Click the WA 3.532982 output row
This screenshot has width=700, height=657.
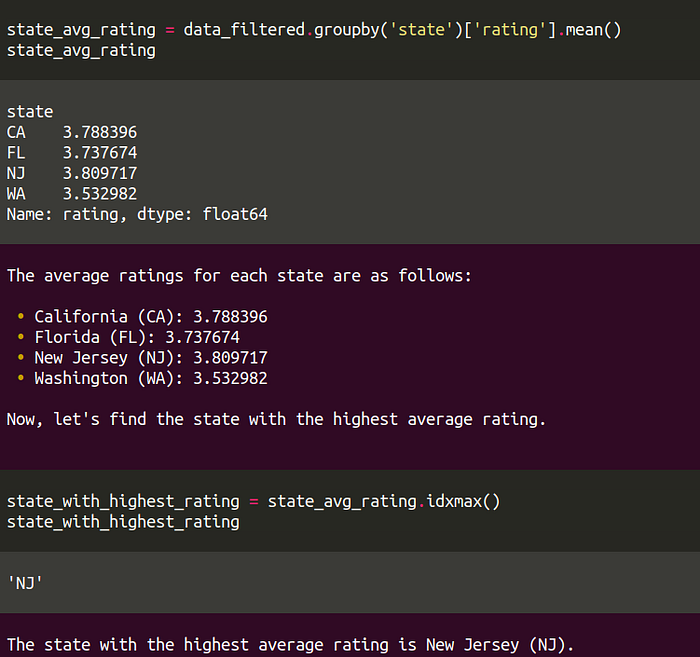click(x=72, y=194)
